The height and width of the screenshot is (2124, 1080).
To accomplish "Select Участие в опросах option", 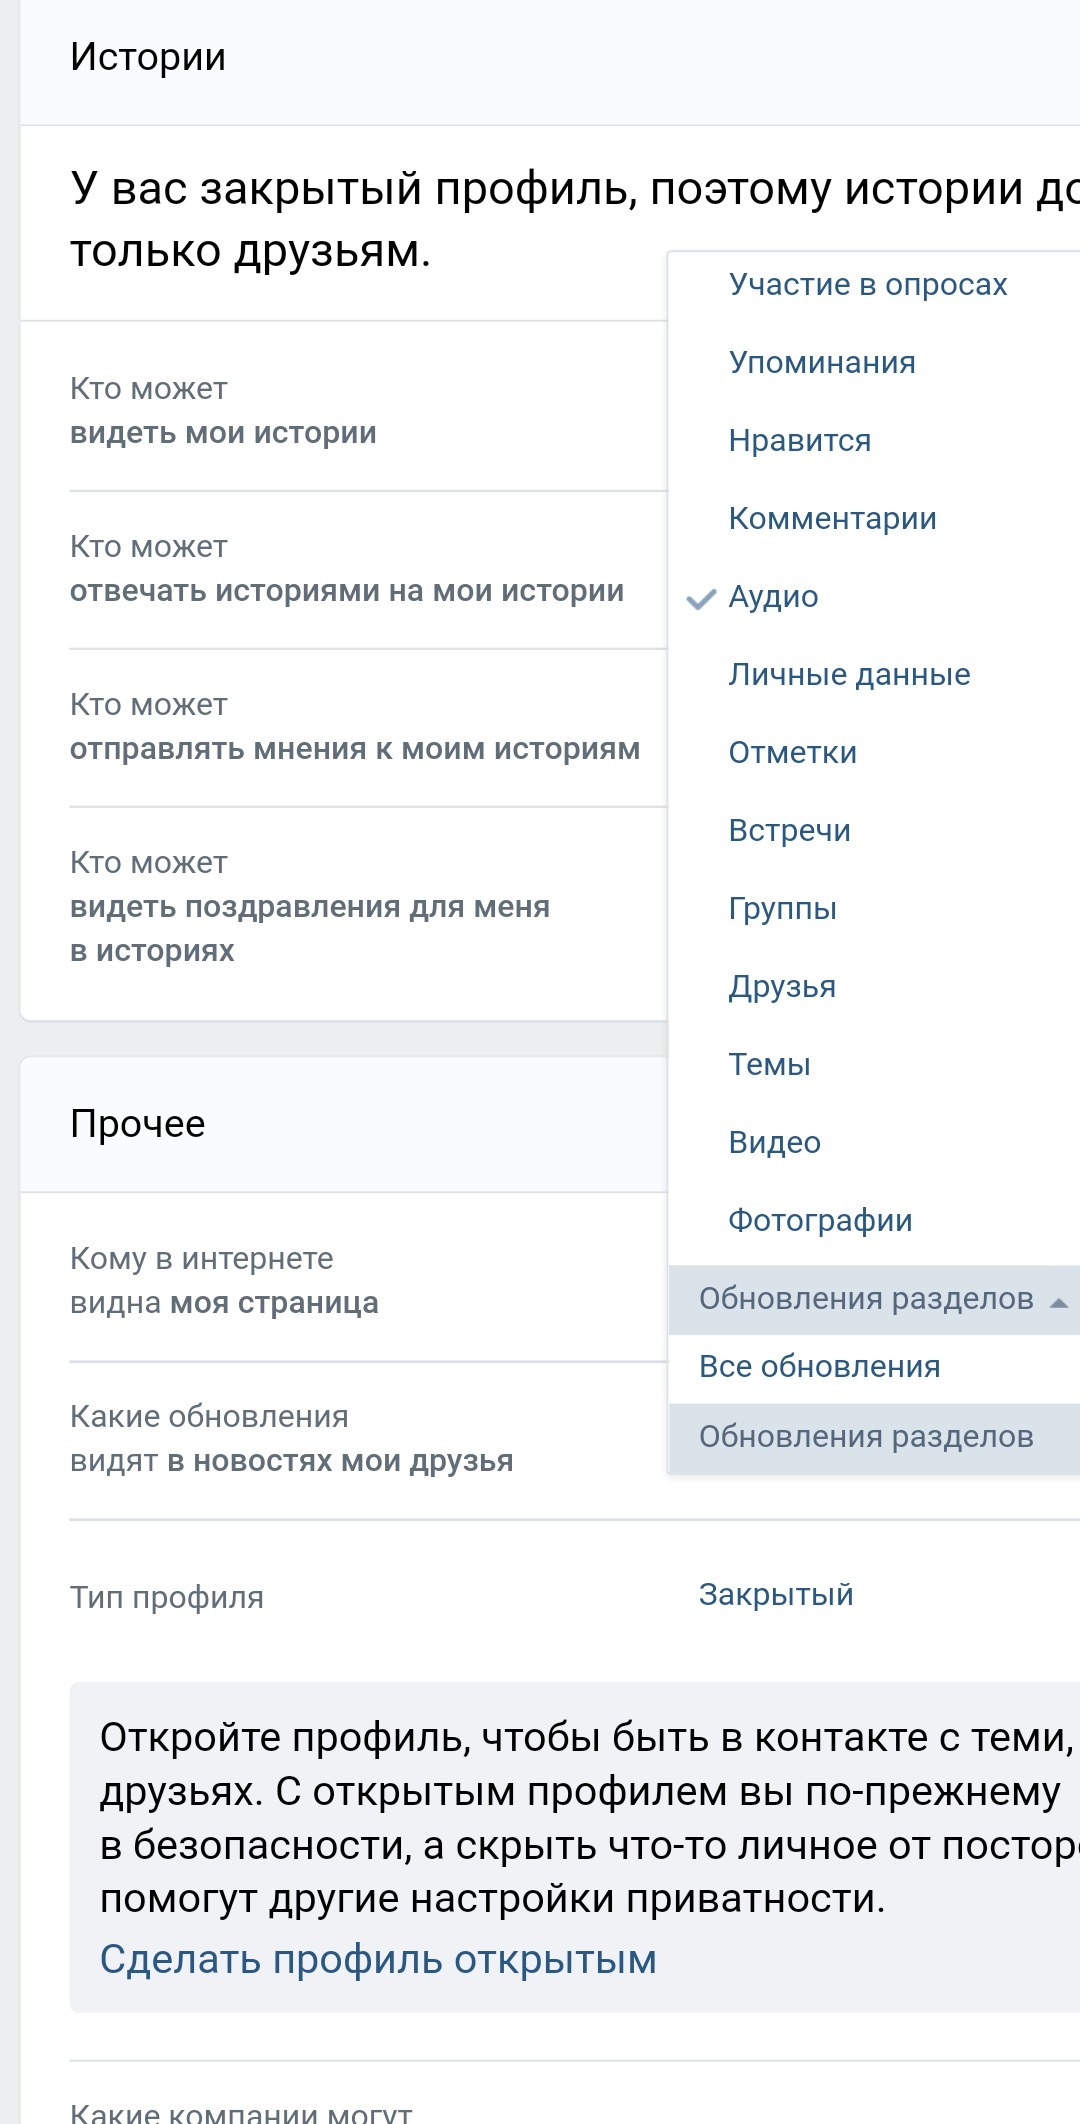I will 867,285.
